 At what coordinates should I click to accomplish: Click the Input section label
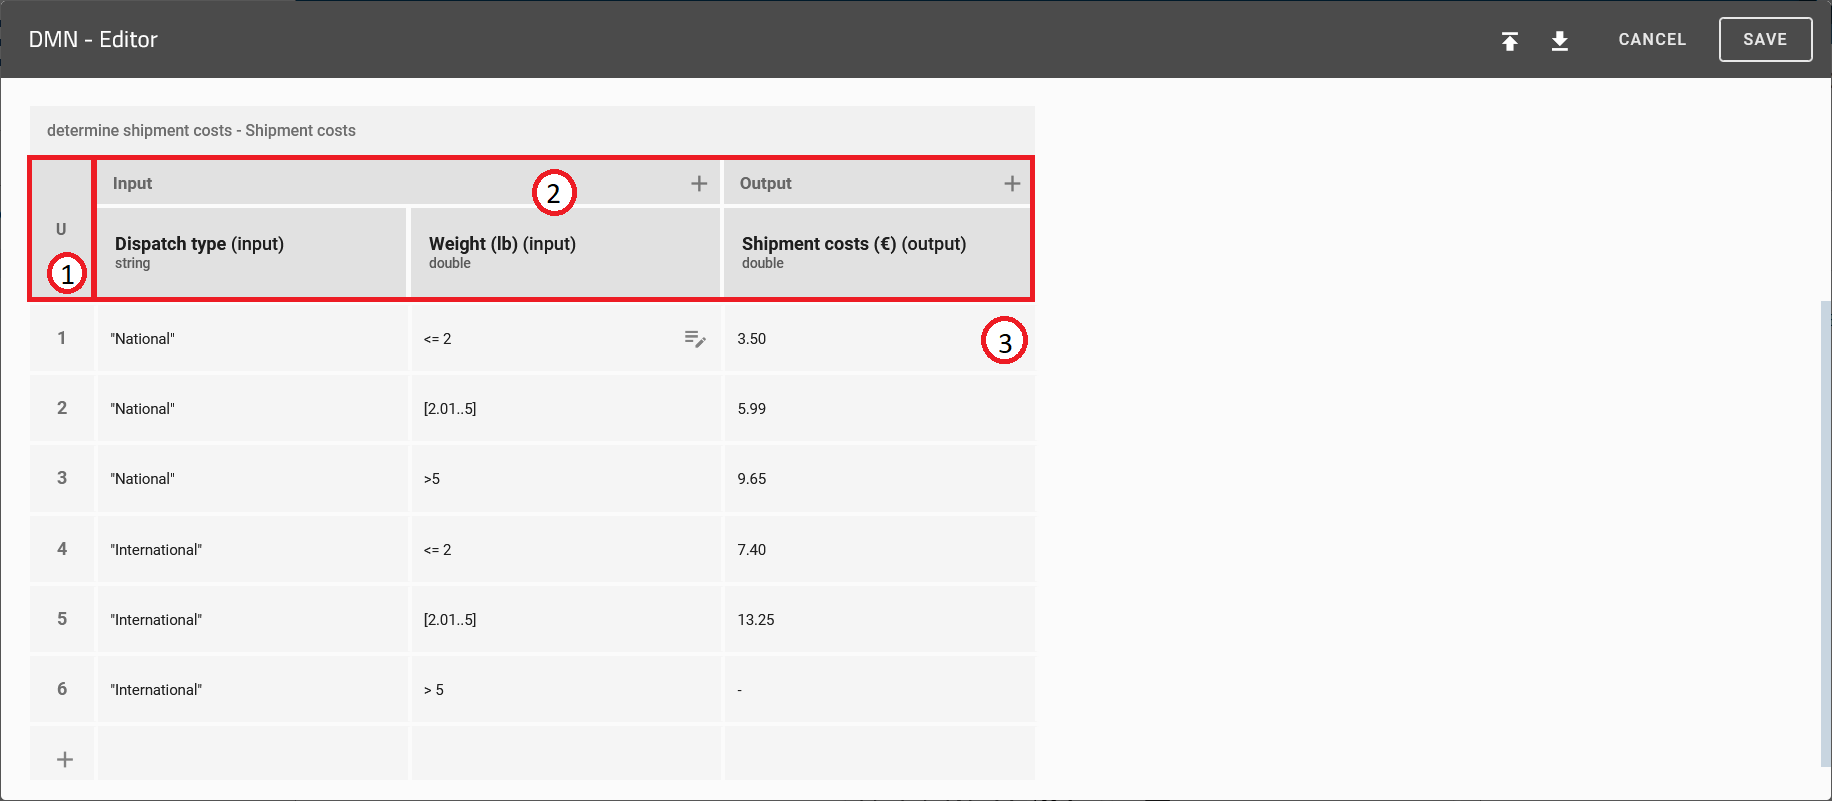132,183
